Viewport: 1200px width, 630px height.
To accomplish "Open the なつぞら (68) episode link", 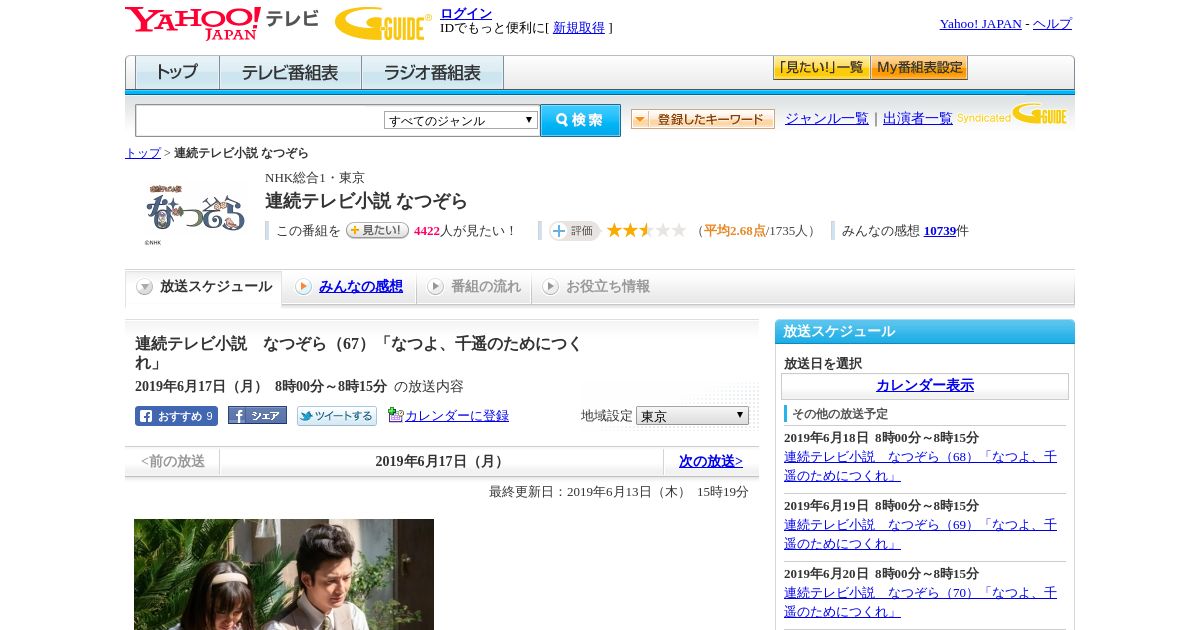I will coord(920,466).
